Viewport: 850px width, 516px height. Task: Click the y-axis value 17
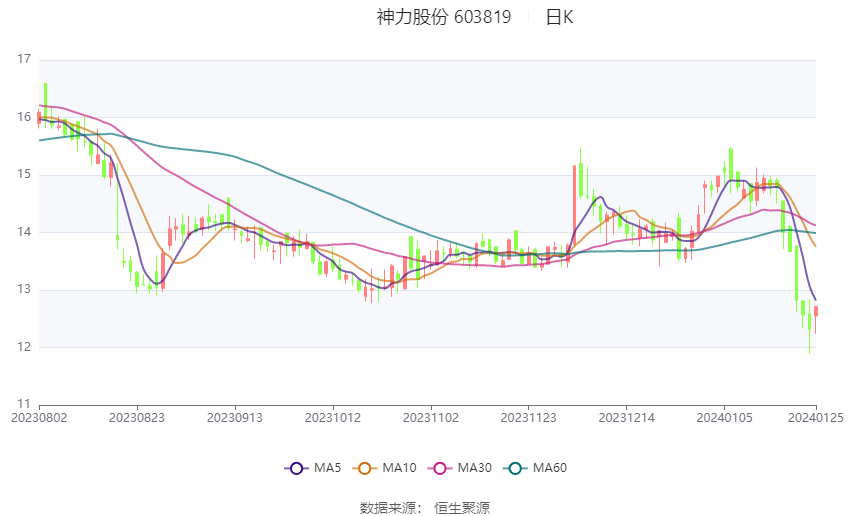24,59
